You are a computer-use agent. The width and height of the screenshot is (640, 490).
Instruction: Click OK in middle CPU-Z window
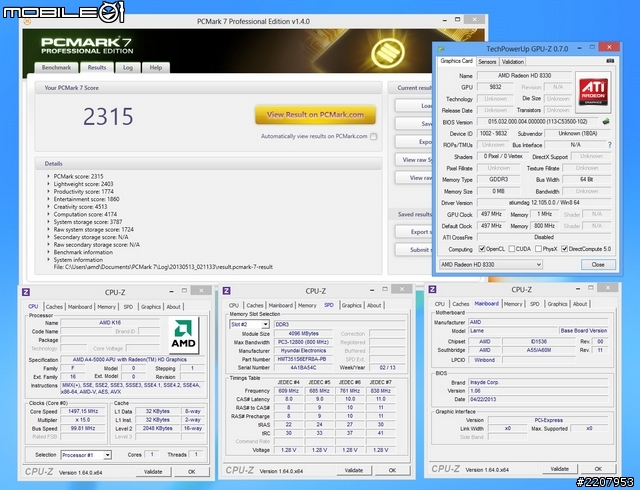(x=392, y=470)
